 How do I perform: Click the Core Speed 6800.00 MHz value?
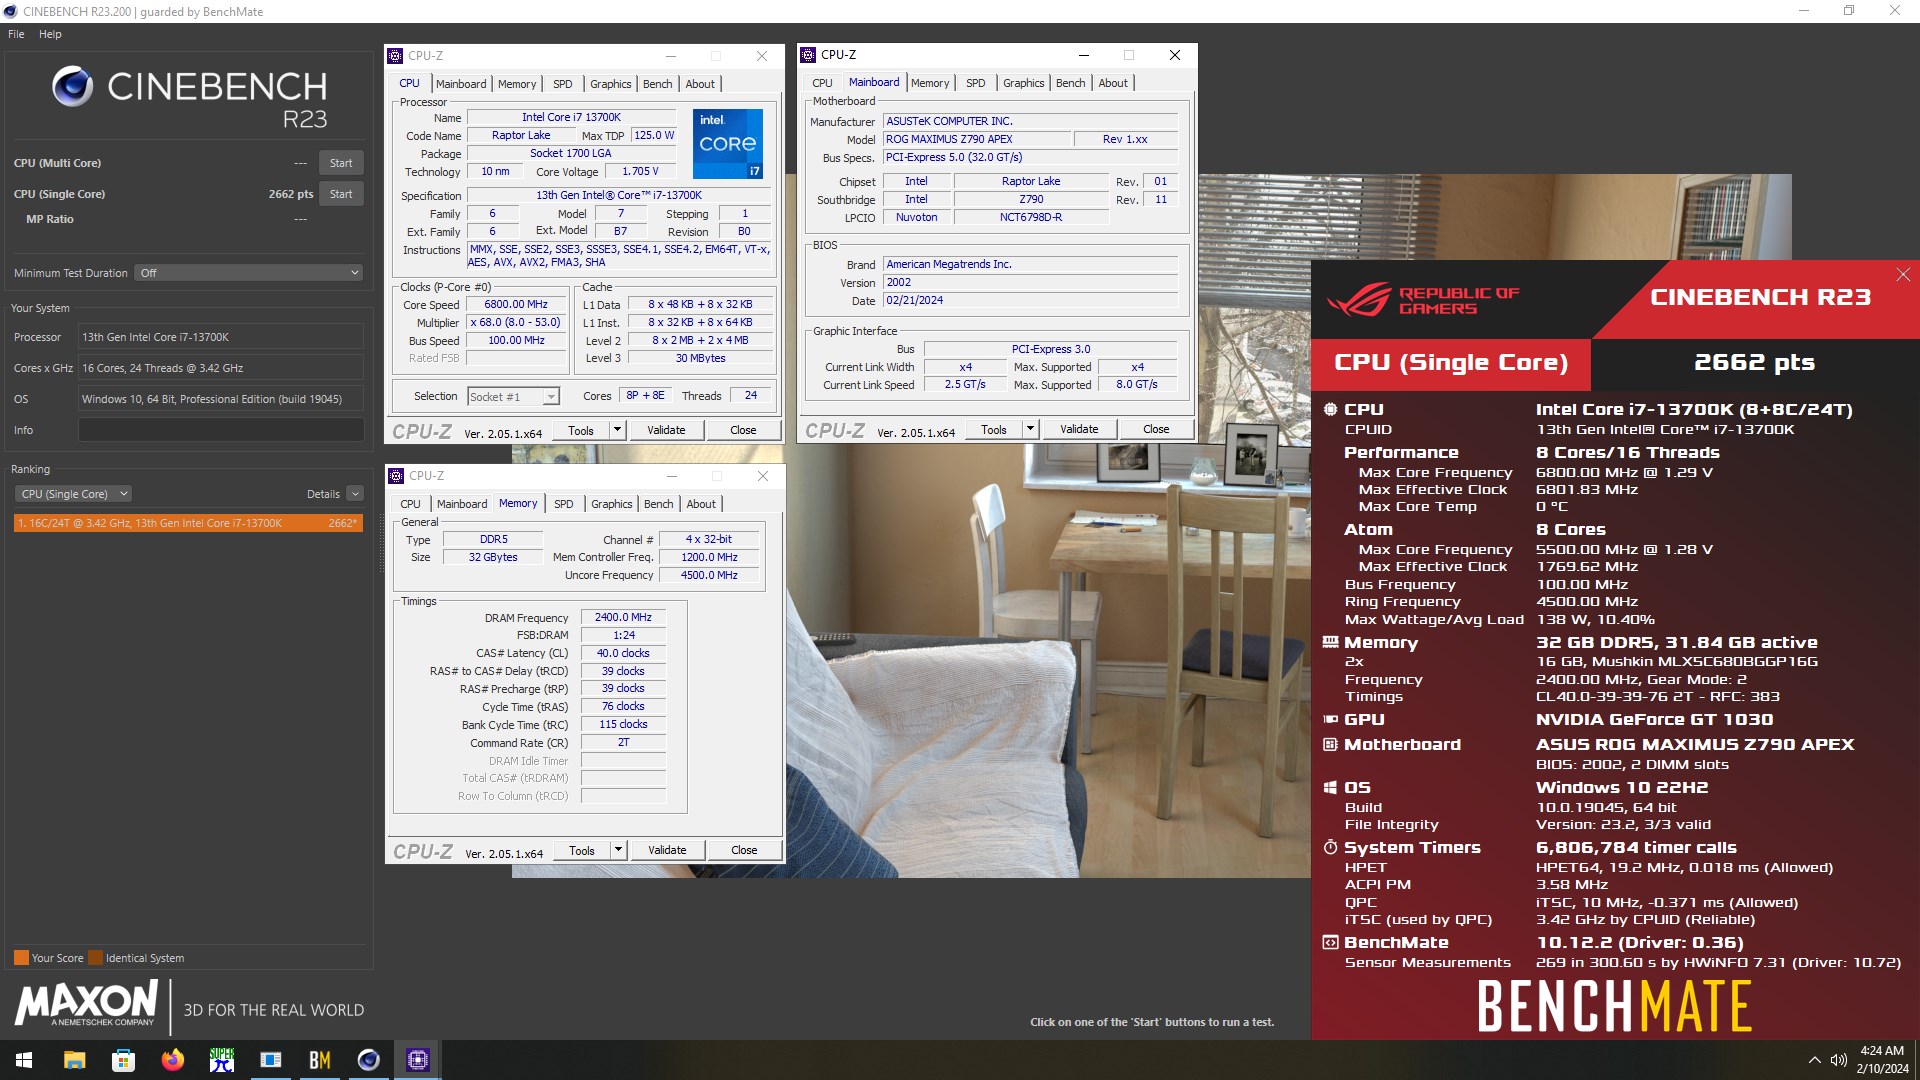point(516,305)
